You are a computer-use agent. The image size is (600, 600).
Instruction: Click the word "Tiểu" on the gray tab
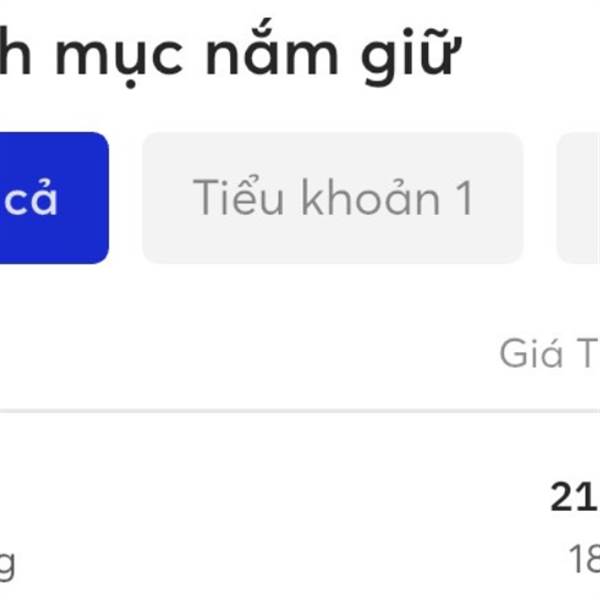click(x=238, y=196)
